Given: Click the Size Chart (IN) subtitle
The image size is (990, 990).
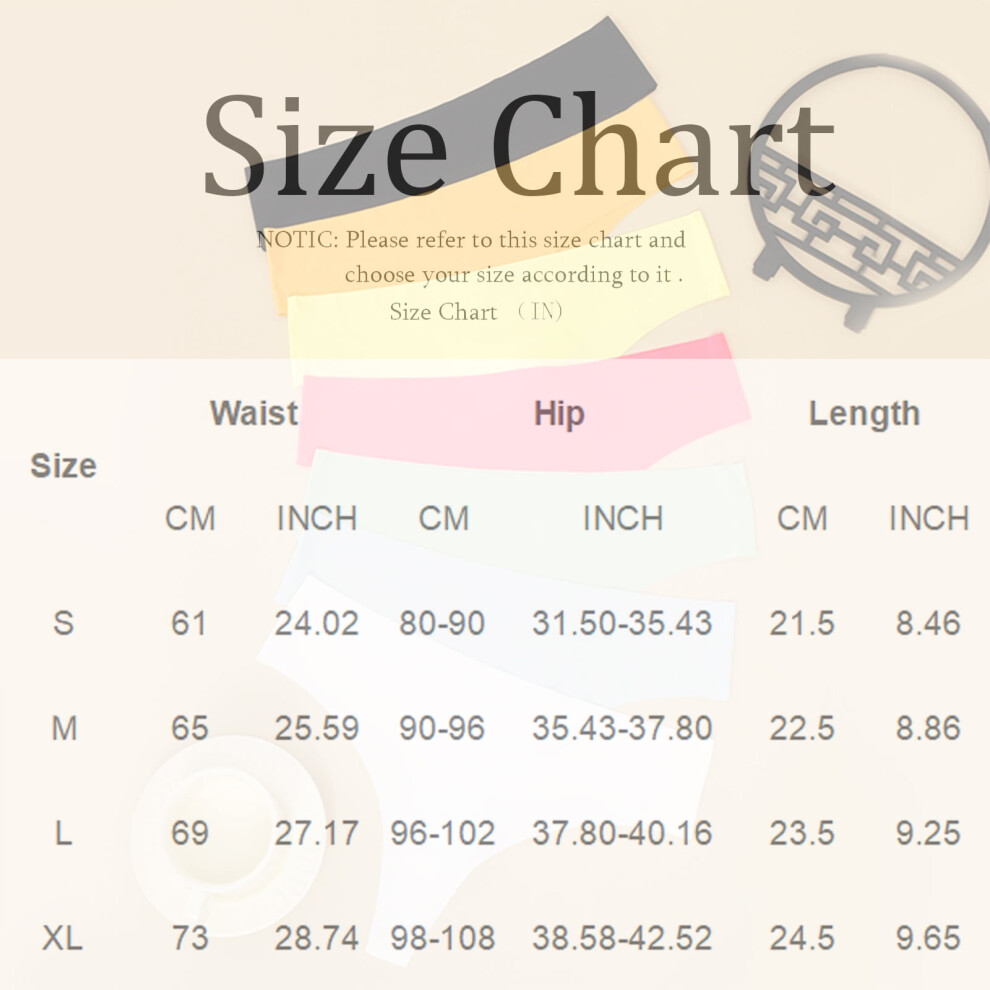Looking at the screenshot, I should point(475,311).
